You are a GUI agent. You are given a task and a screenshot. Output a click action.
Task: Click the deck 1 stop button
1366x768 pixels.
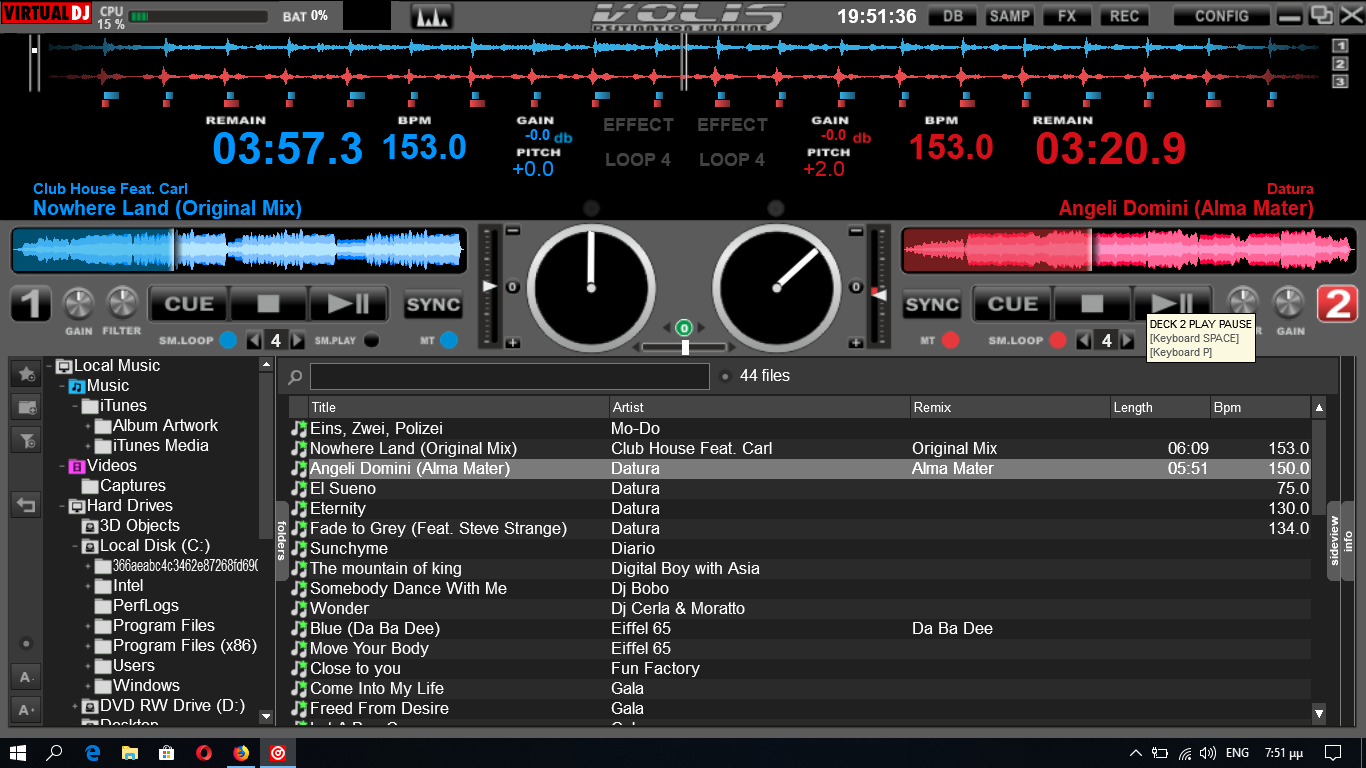(x=269, y=304)
